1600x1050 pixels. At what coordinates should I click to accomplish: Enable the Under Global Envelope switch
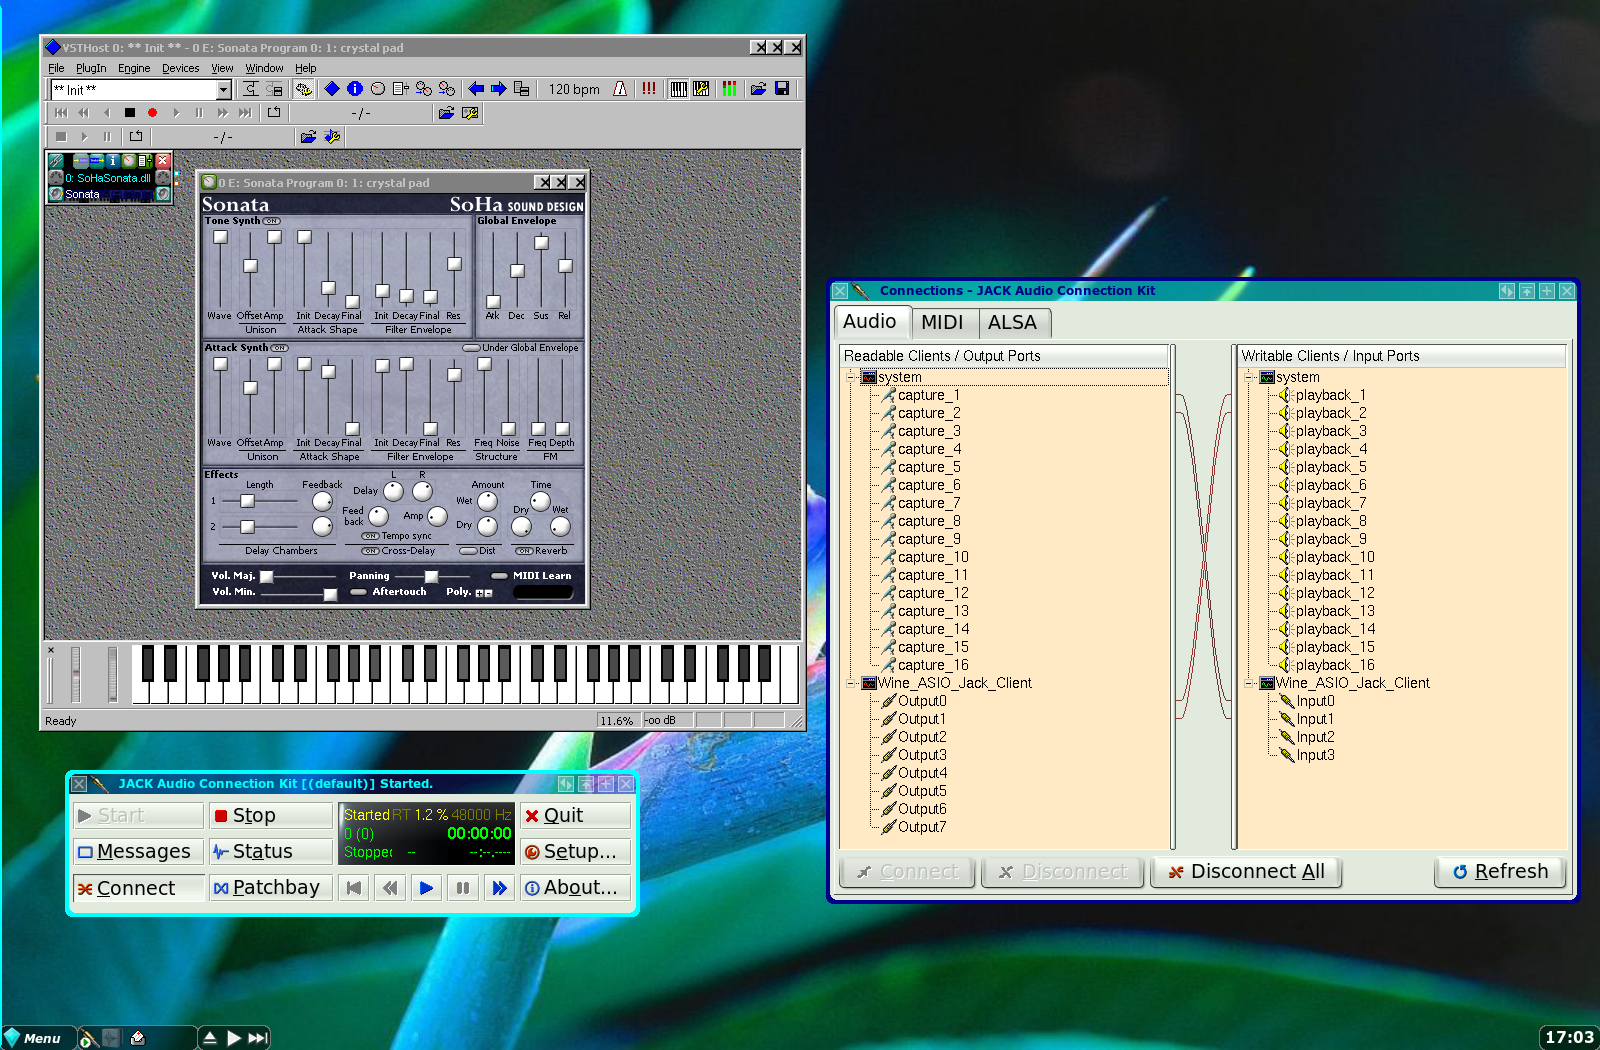471,348
